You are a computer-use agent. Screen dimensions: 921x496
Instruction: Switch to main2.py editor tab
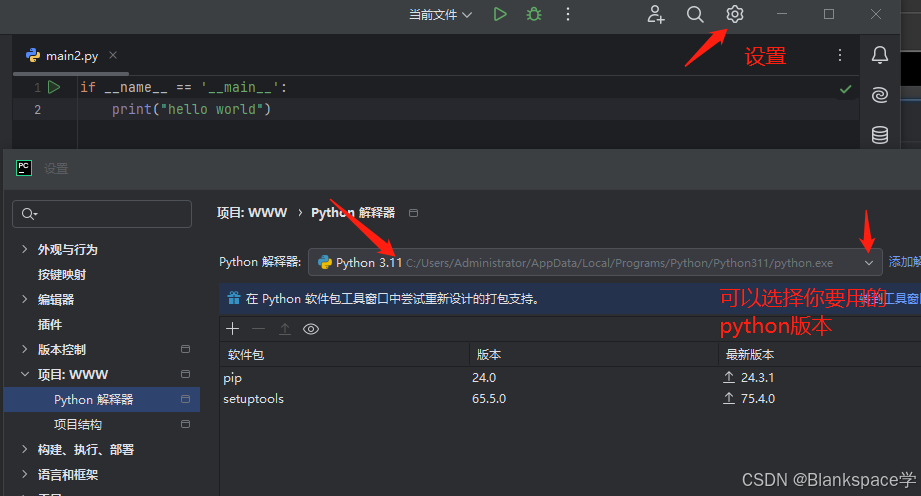click(71, 56)
